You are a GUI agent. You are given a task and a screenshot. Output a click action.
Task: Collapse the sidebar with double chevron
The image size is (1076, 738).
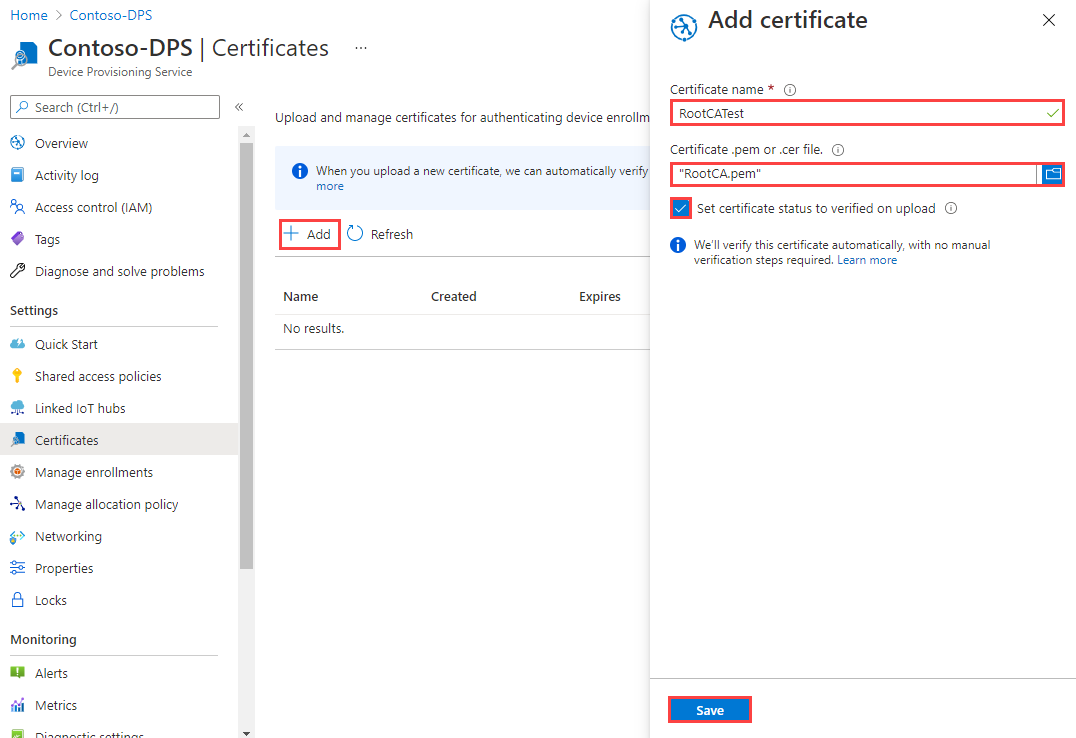pos(239,107)
